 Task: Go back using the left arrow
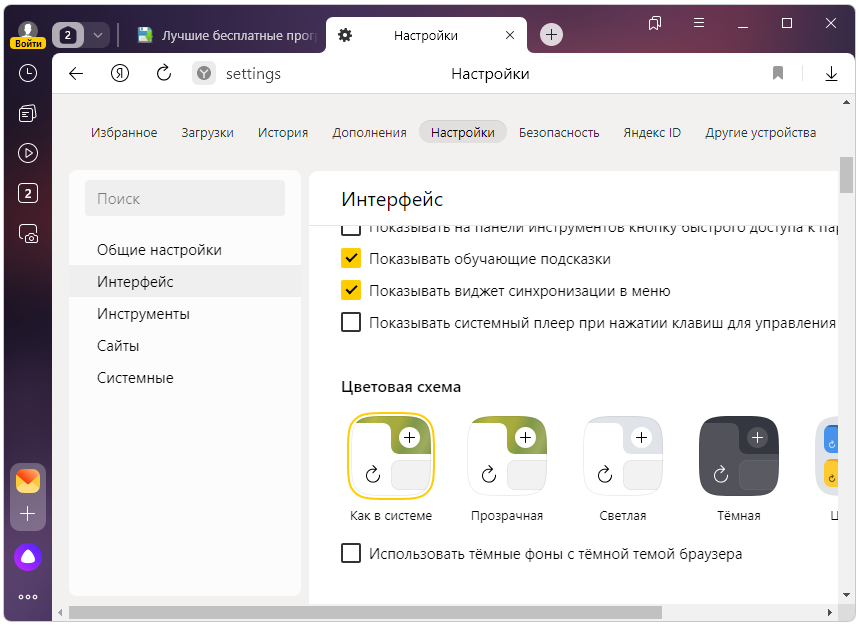coord(75,73)
